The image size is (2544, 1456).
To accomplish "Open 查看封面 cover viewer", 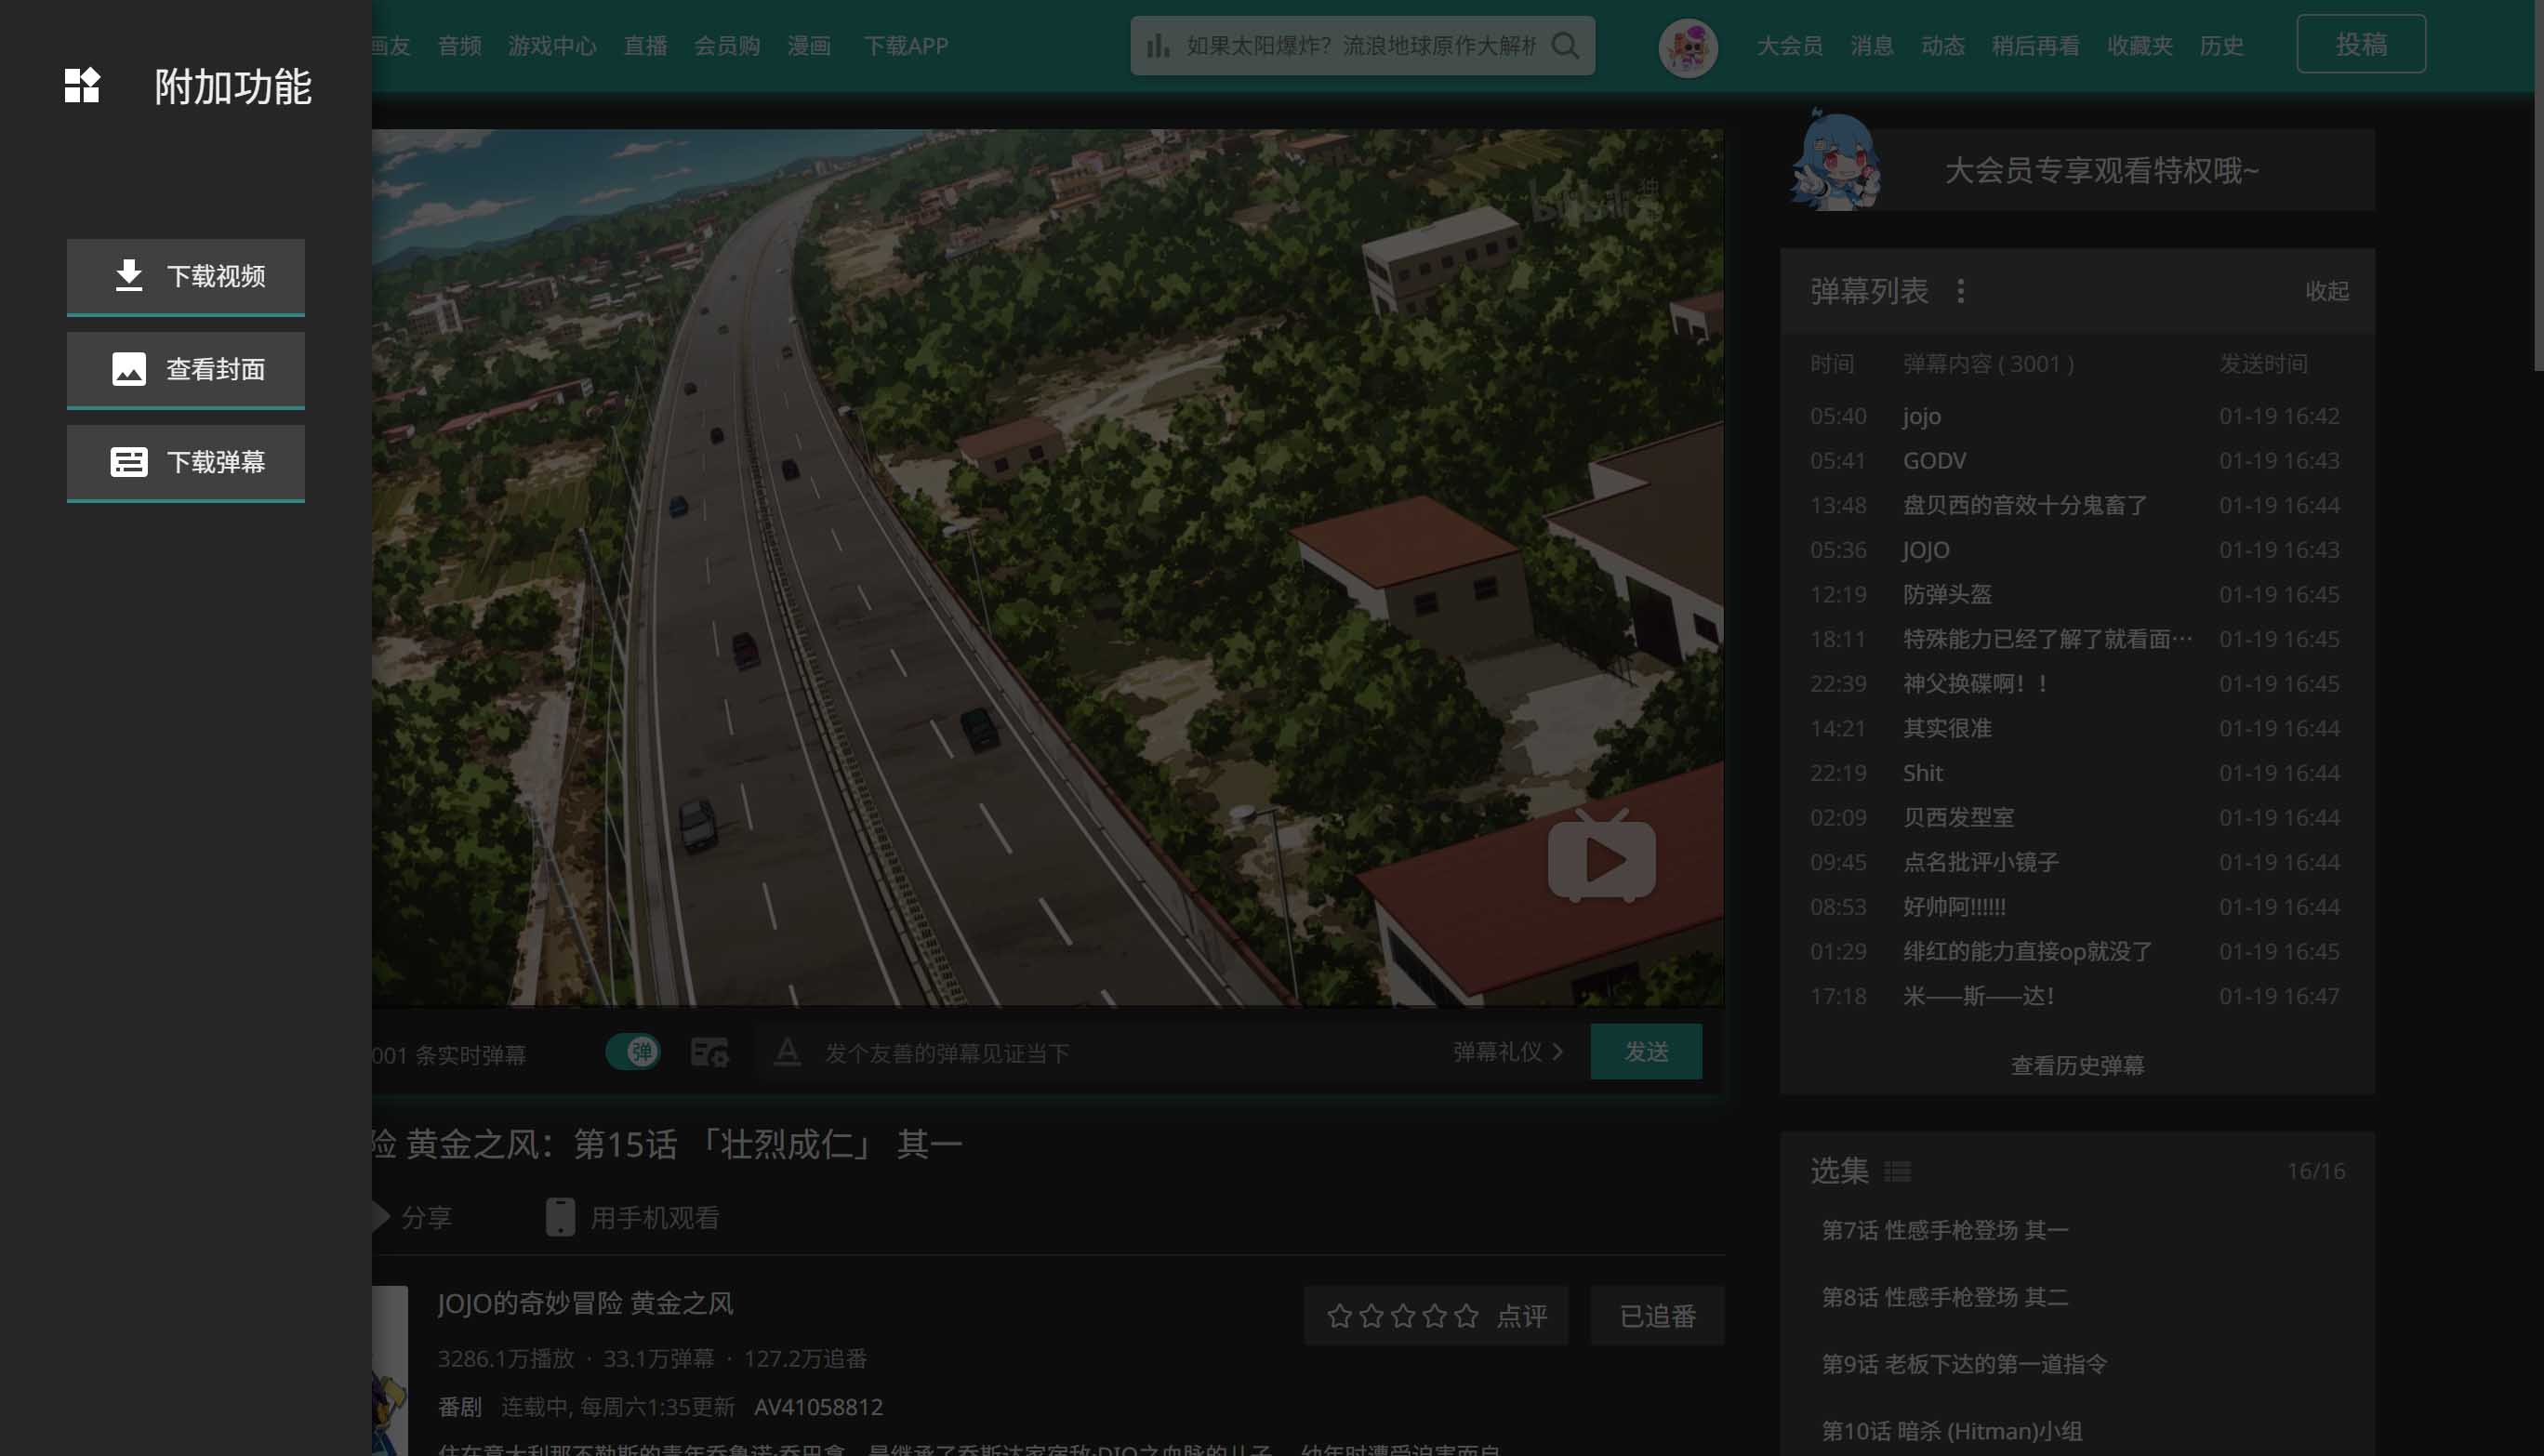I will coord(186,369).
